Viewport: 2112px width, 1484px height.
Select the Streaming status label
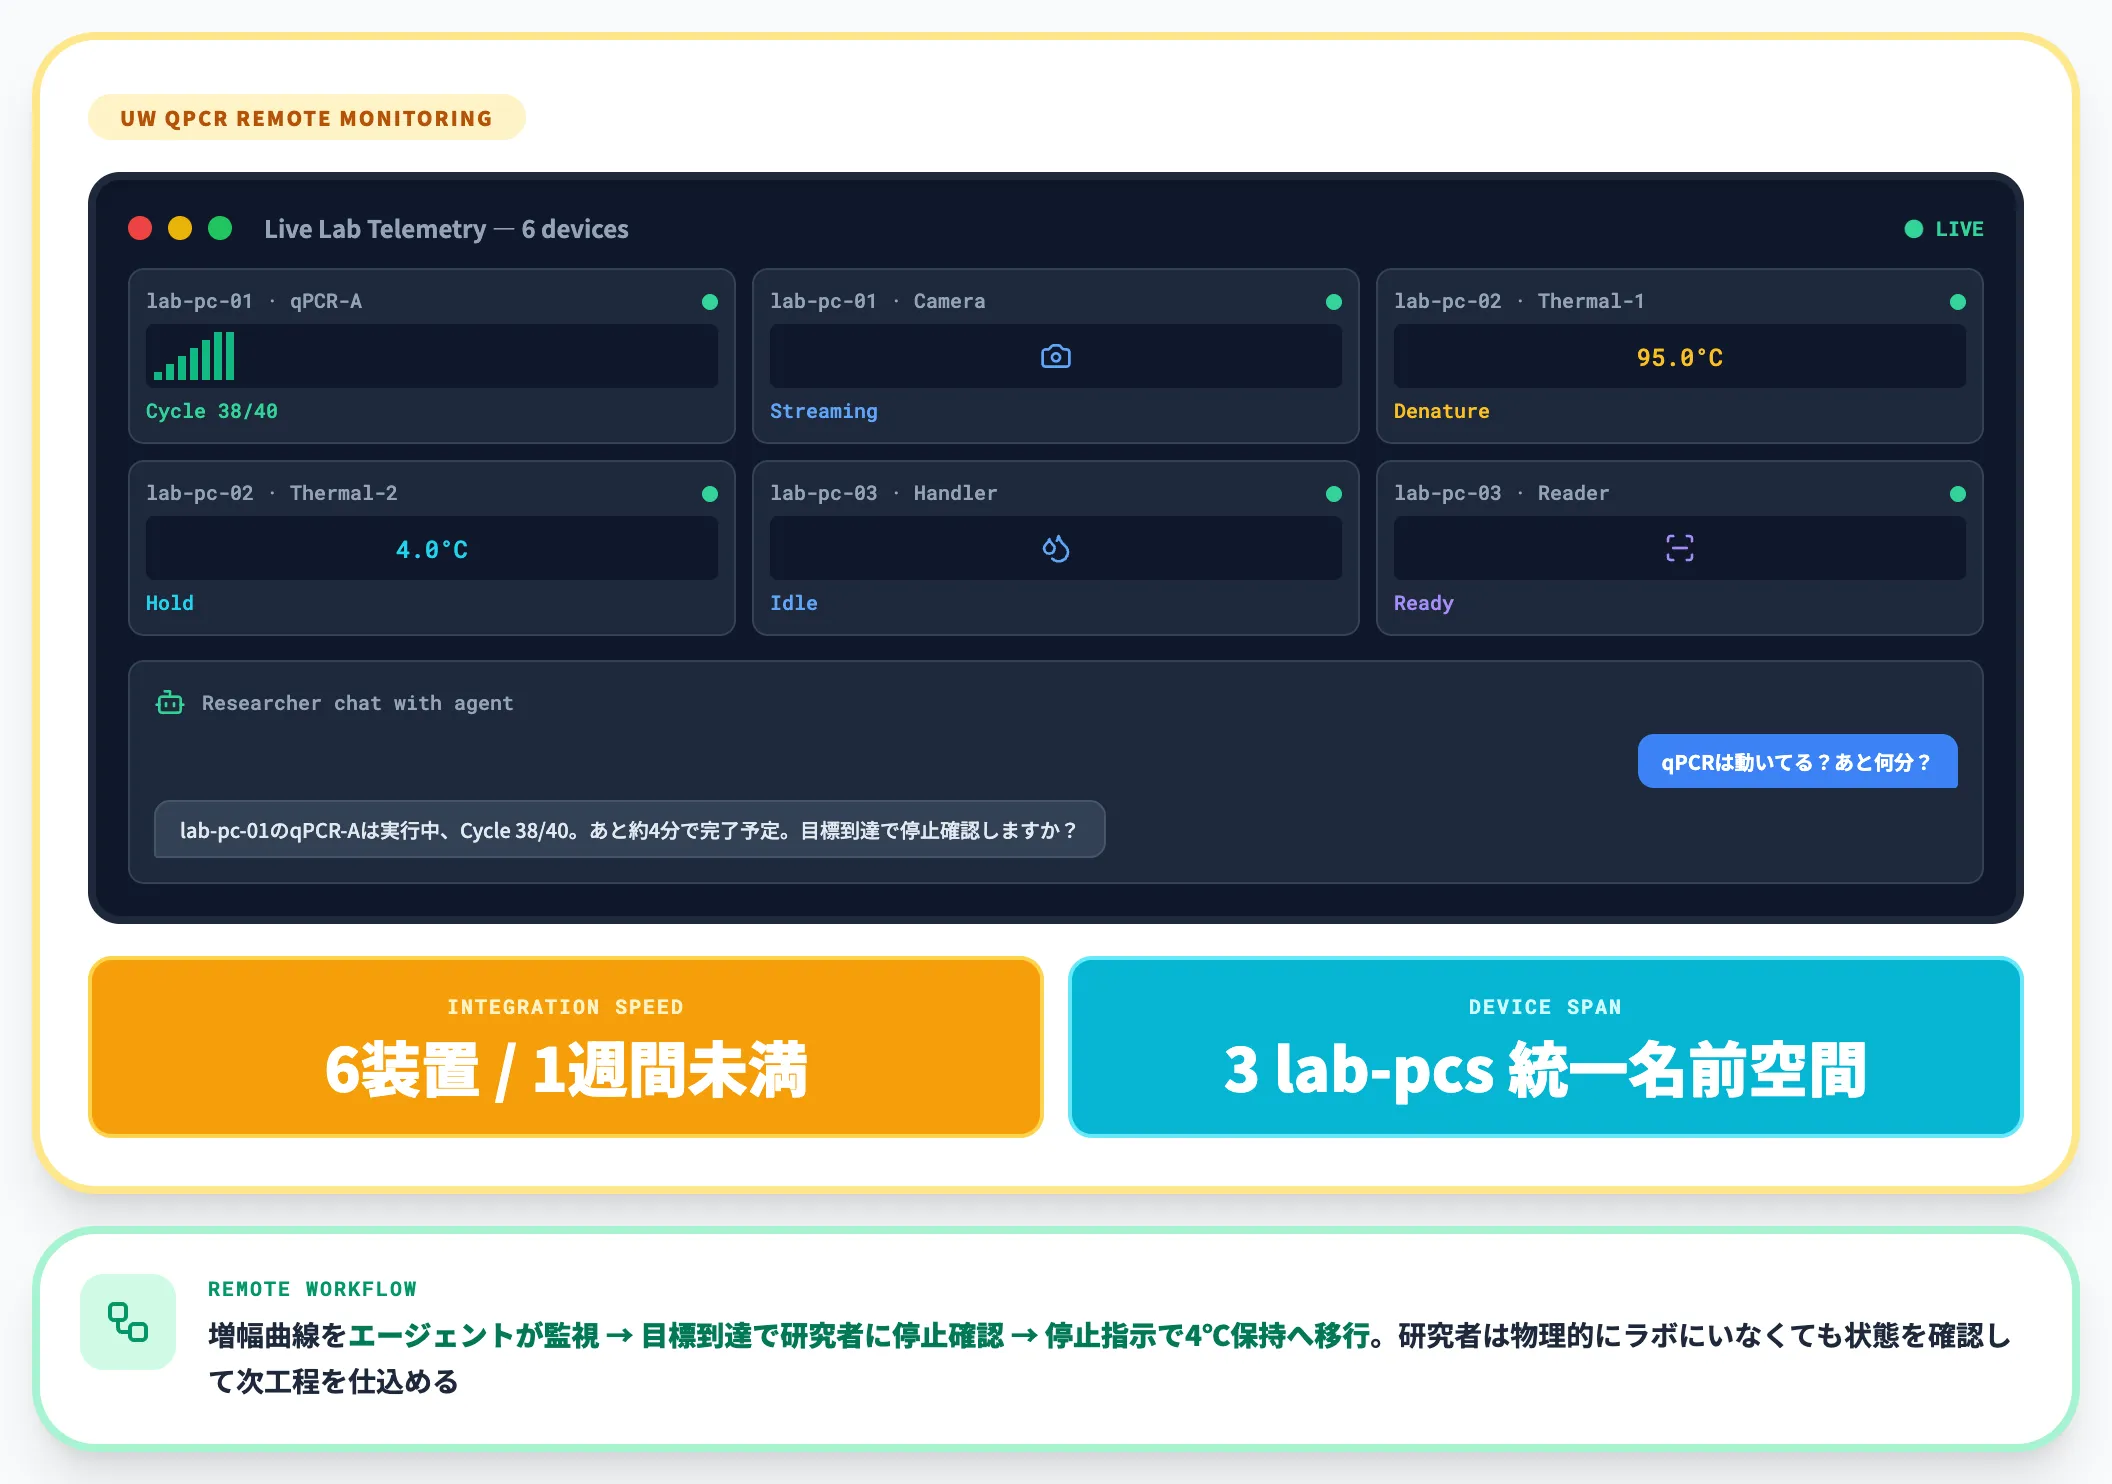point(824,411)
